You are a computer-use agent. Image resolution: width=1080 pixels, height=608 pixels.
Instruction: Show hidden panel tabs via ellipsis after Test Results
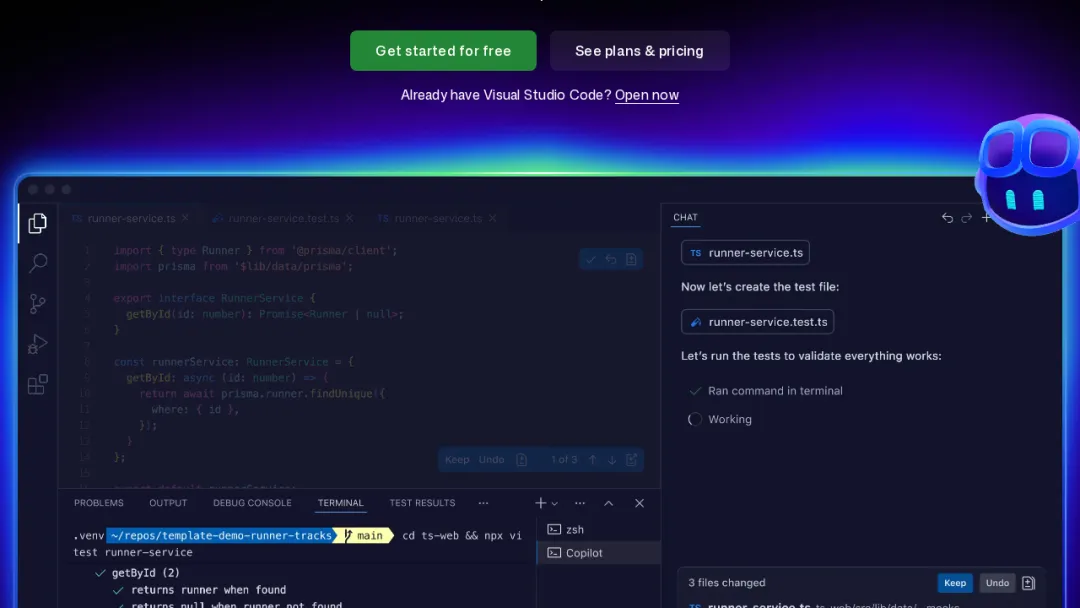(484, 503)
